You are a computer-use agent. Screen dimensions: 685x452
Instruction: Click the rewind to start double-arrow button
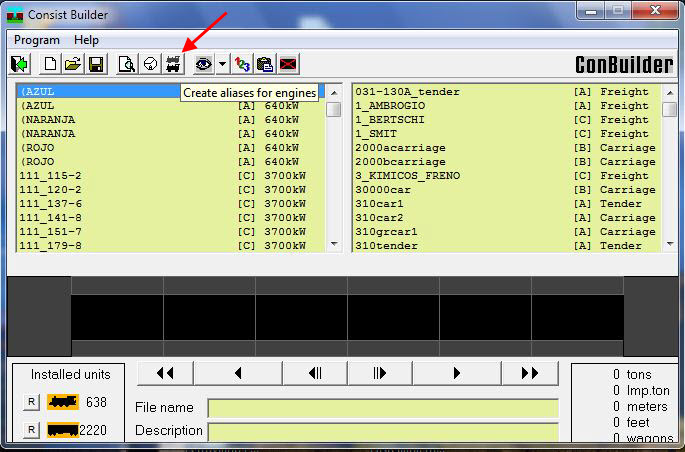[x=165, y=373]
